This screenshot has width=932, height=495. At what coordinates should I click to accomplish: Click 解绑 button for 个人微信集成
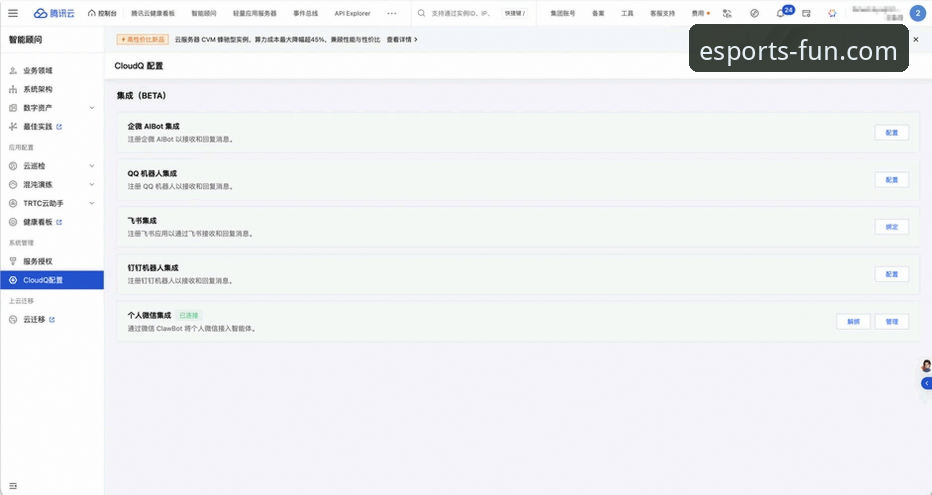pyautogui.click(x=853, y=322)
